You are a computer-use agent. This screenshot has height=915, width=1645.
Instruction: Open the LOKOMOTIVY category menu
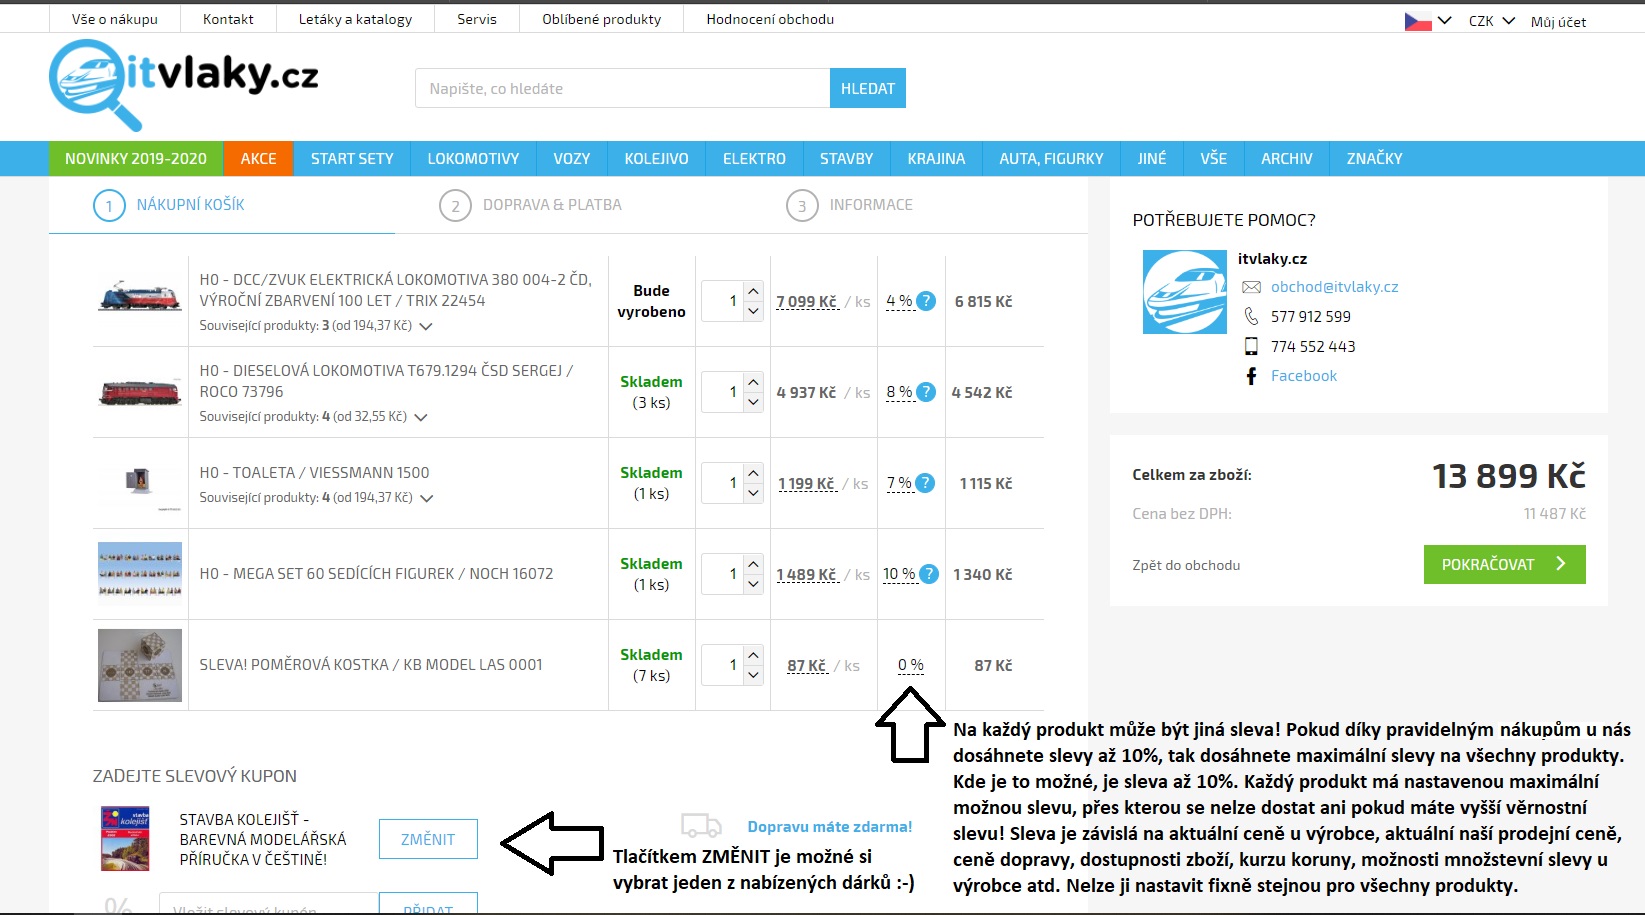(x=473, y=159)
